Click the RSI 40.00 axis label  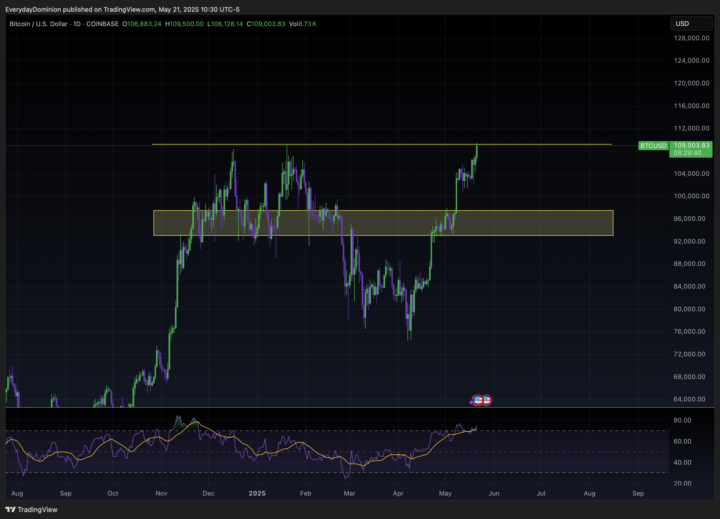coord(682,463)
